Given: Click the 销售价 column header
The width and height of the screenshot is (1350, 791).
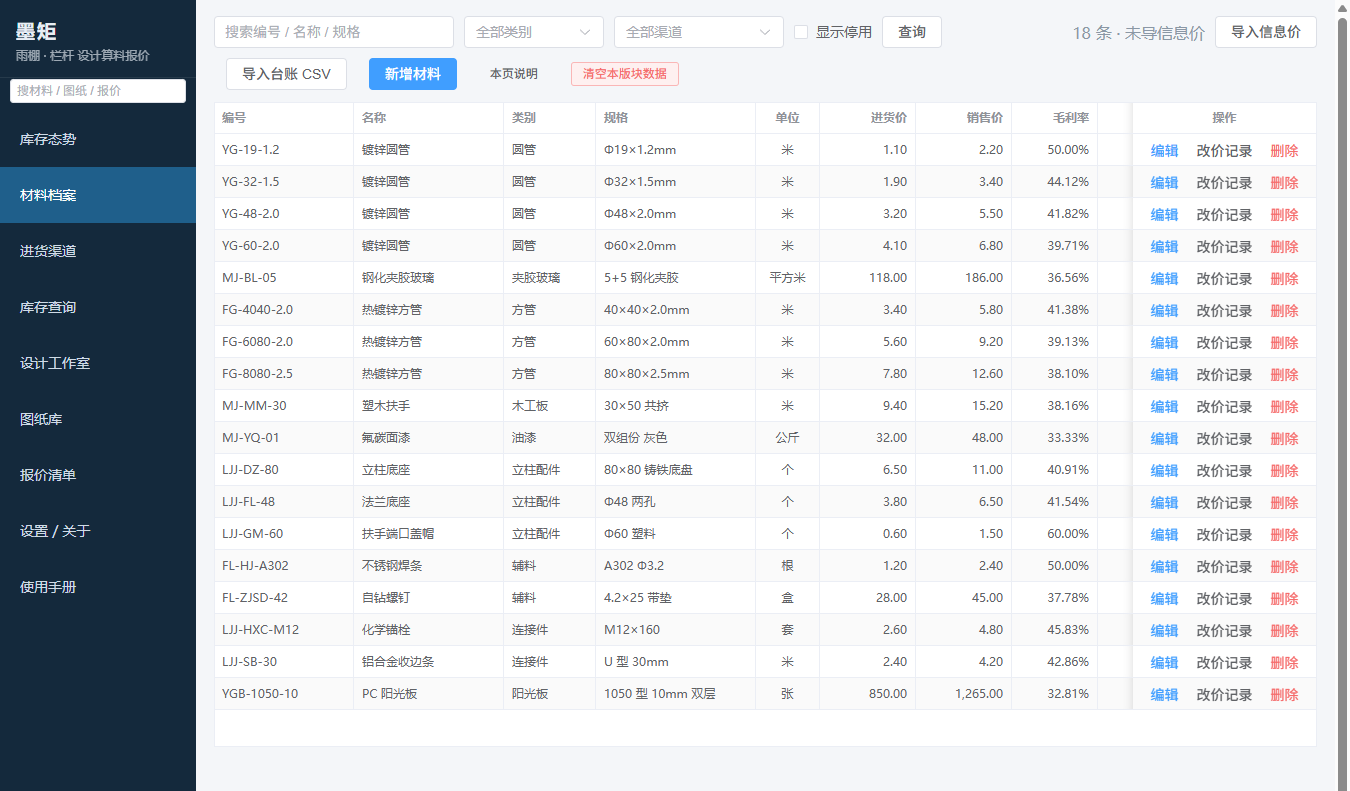Looking at the screenshot, I should [x=964, y=118].
